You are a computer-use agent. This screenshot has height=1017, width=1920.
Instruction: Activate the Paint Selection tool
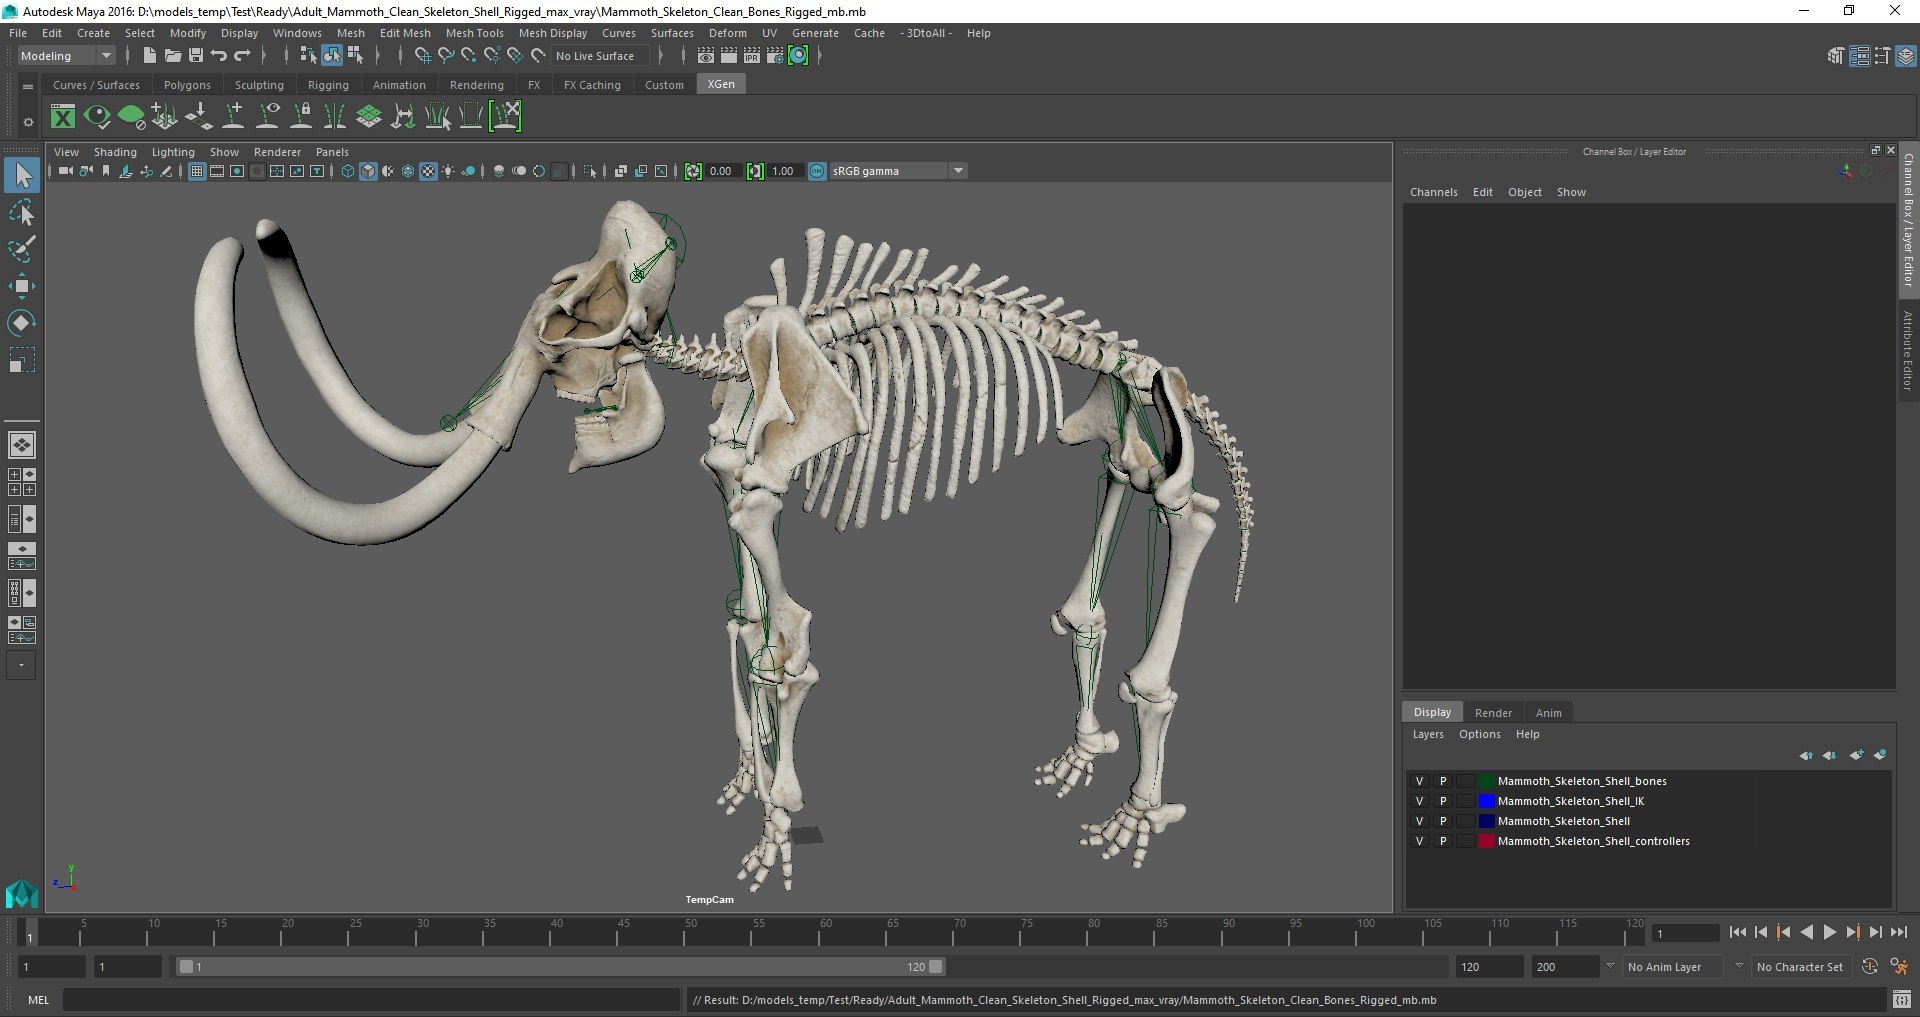[x=22, y=249]
